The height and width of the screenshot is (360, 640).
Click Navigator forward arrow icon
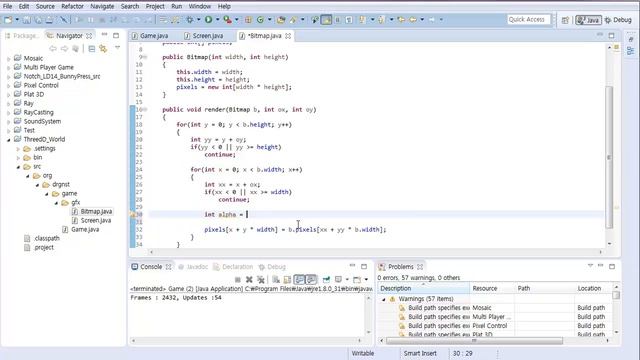point(64,49)
